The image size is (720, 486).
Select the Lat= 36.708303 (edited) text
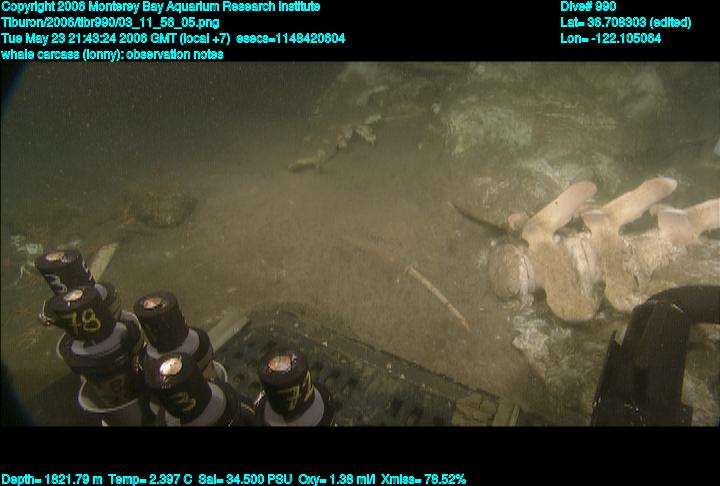point(626,22)
